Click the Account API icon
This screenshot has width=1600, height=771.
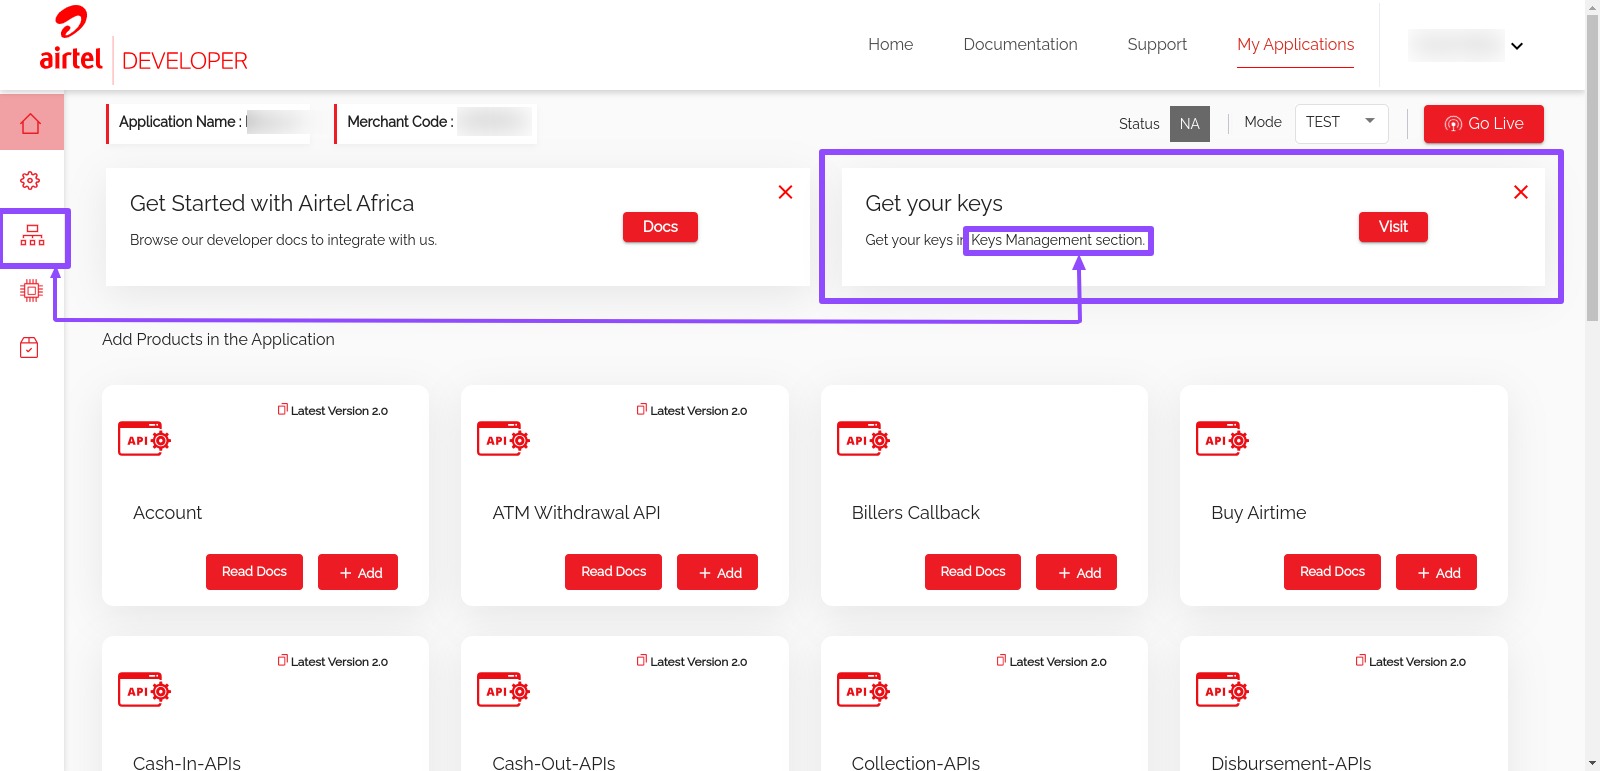(x=144, y=439)
